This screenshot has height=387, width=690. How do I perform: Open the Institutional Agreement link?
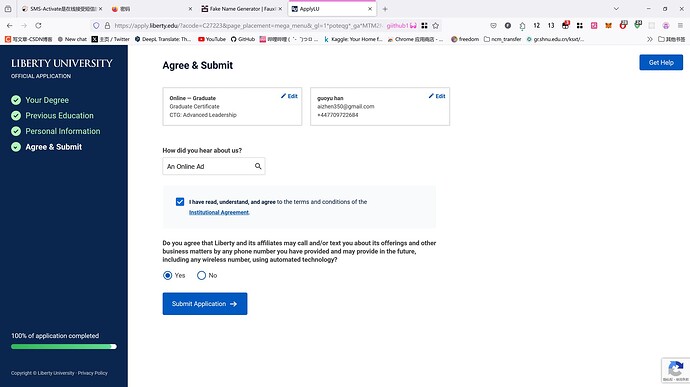[x=219, y=212]
